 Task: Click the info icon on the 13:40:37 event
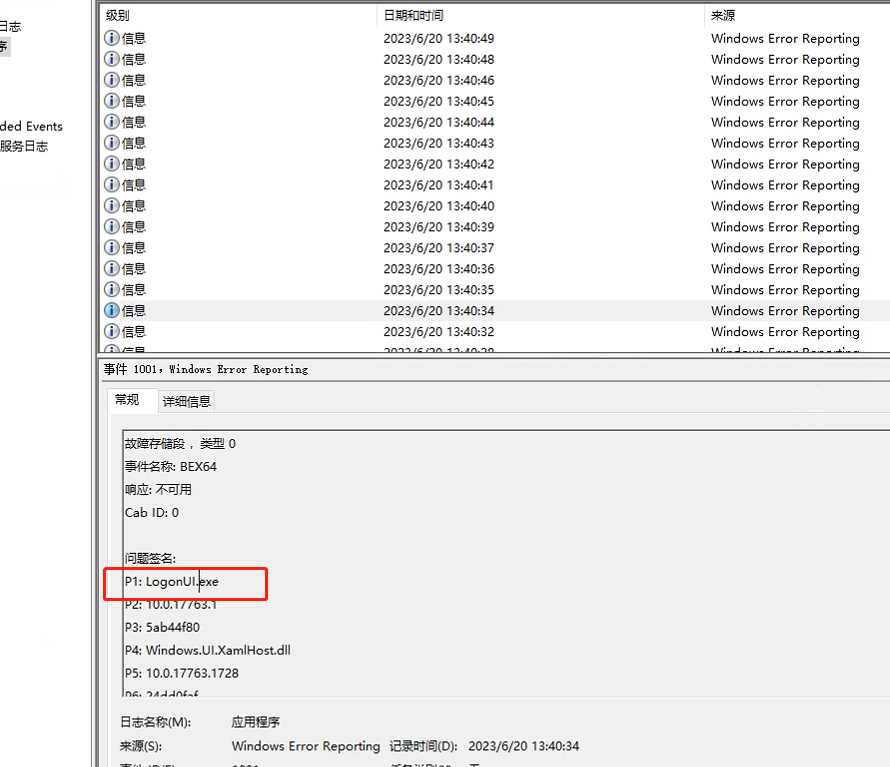point(110,247)
